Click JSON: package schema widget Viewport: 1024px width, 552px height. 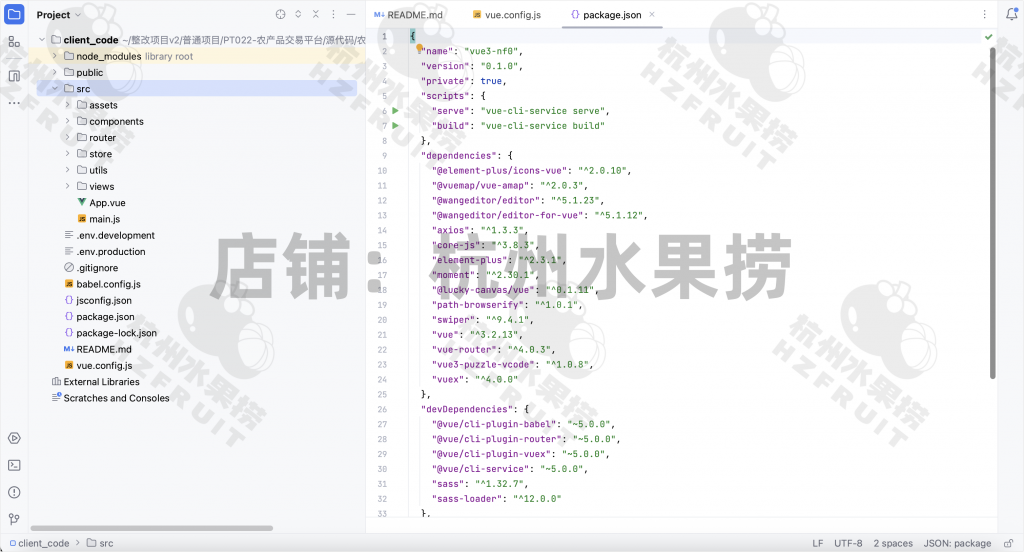pyautogui.click(x=957, y=543)
